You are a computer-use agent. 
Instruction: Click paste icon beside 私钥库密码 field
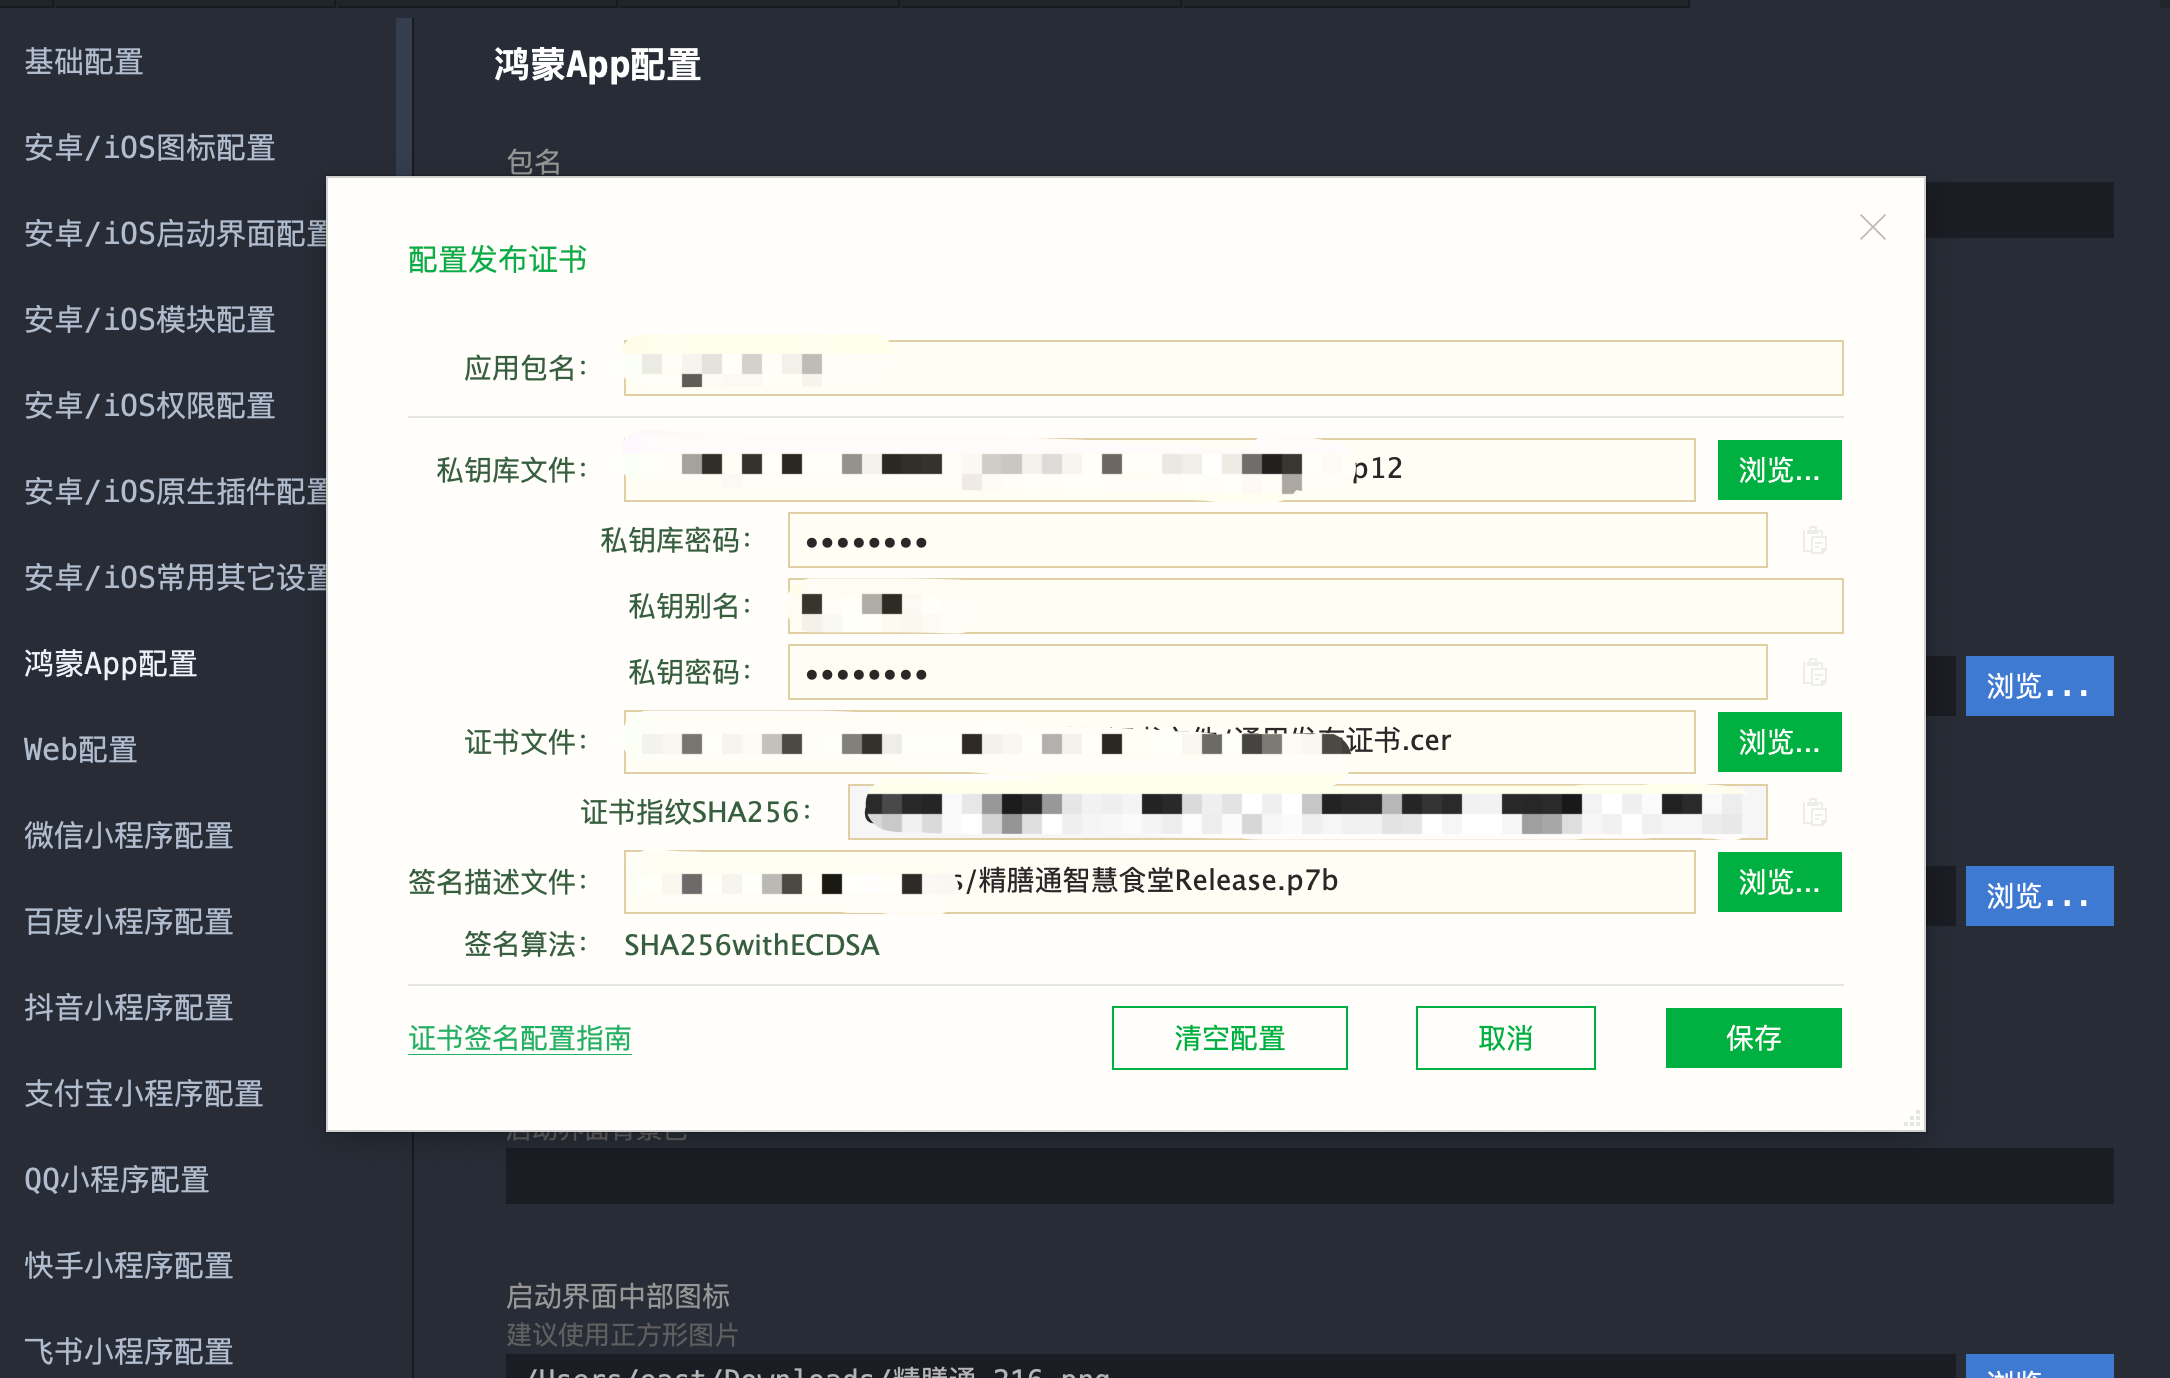[1814, 541]
